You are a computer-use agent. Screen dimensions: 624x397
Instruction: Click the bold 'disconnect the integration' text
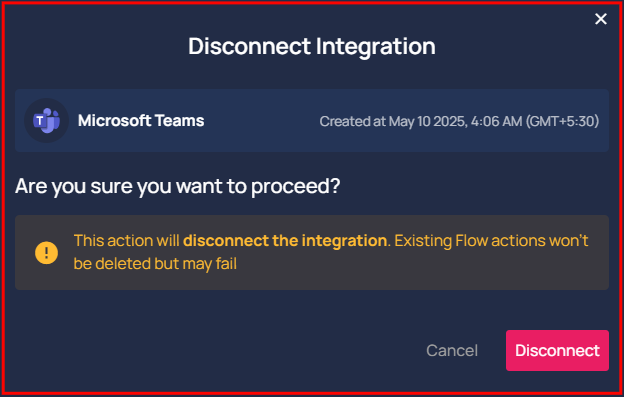click(285, 241)
